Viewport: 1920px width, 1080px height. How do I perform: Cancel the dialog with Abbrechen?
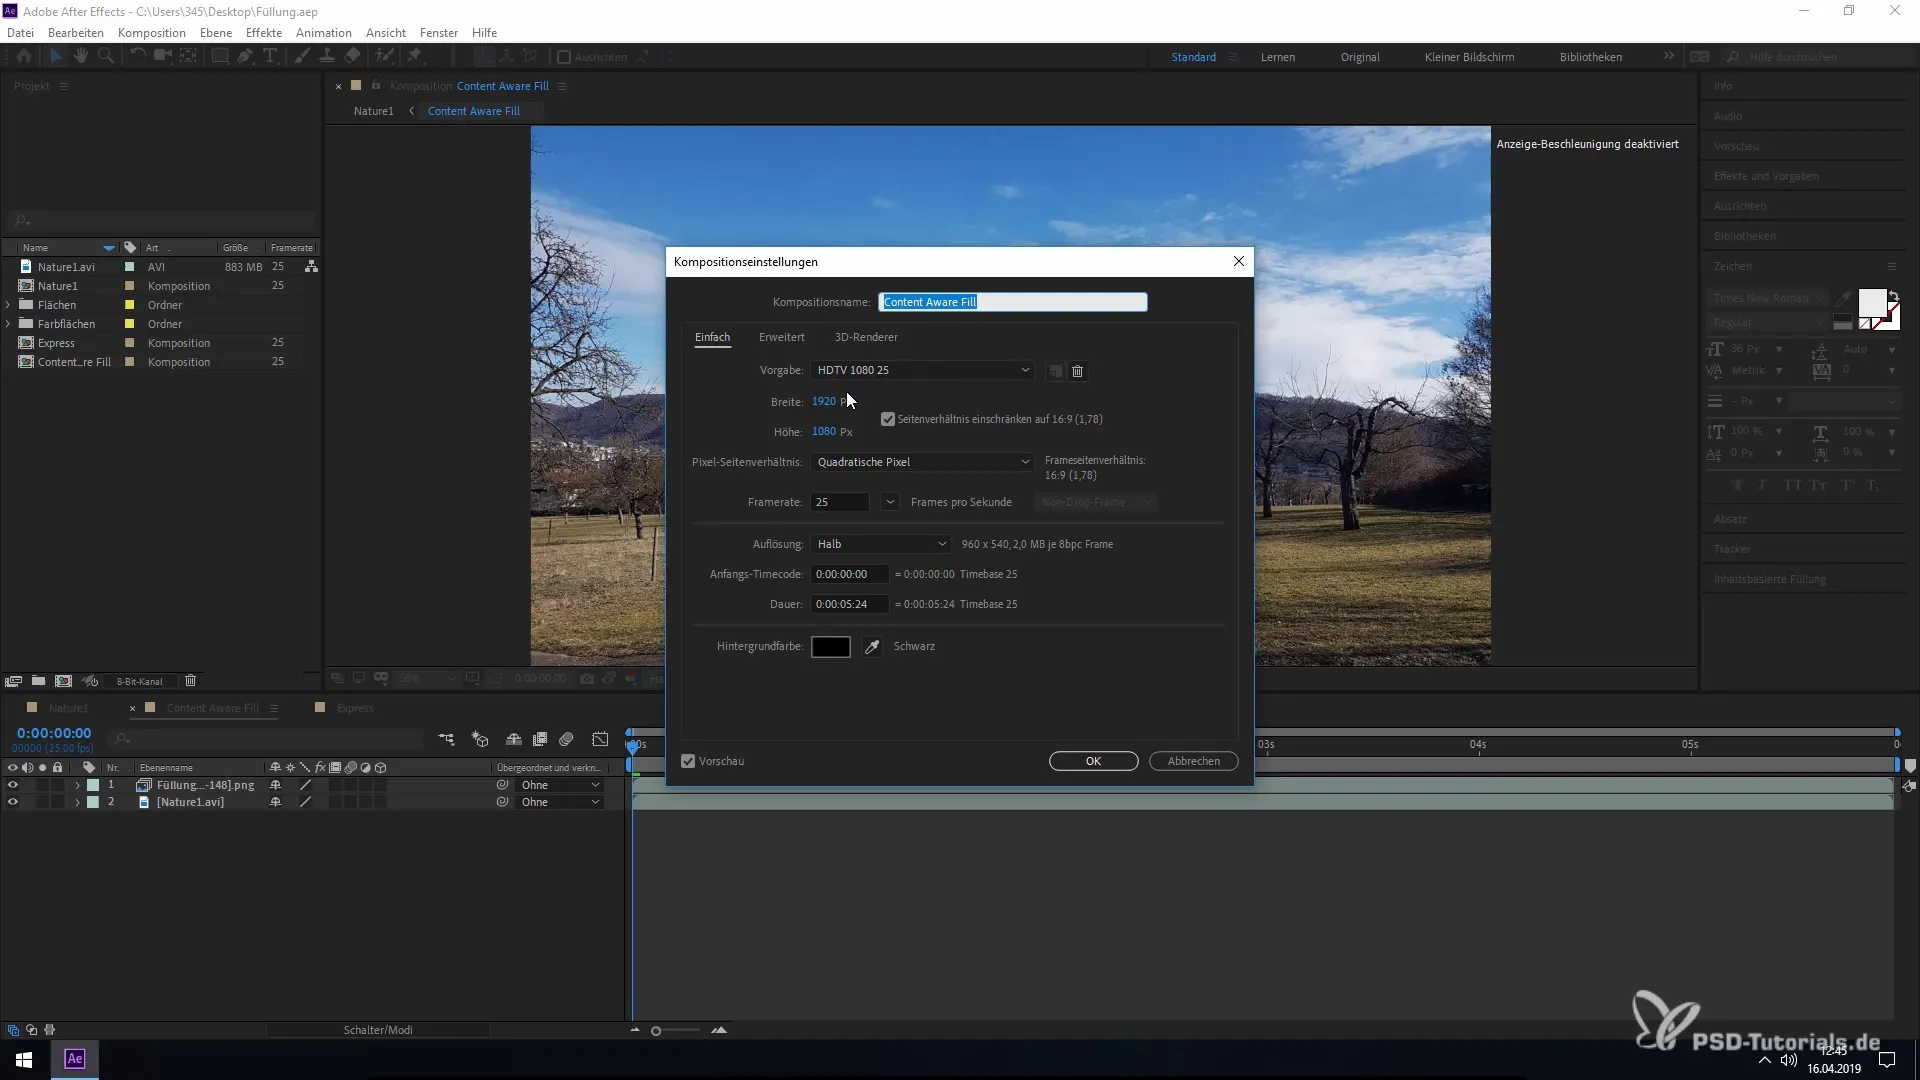pos(1194,761)
